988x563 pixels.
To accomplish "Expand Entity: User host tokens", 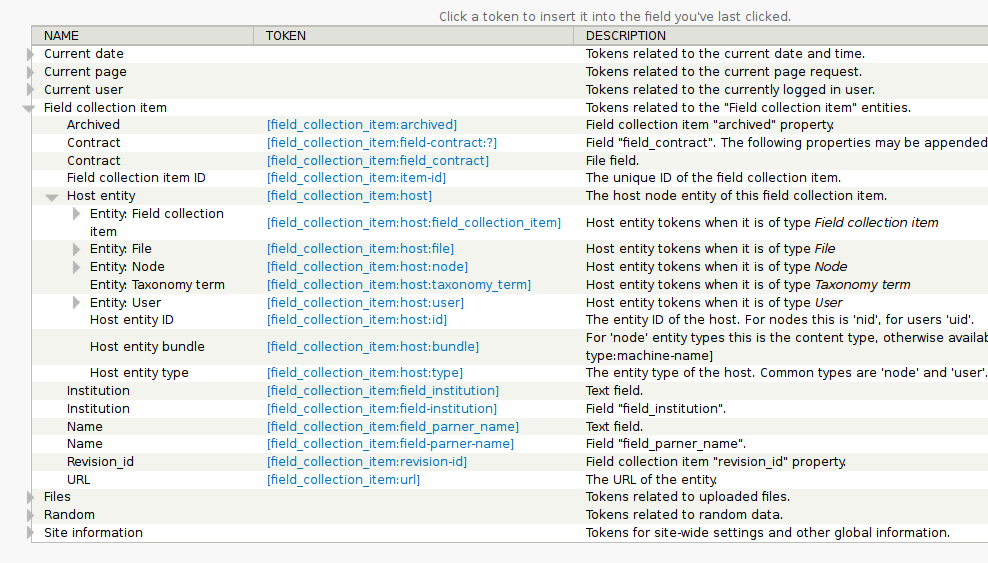I will click(76, 303).
